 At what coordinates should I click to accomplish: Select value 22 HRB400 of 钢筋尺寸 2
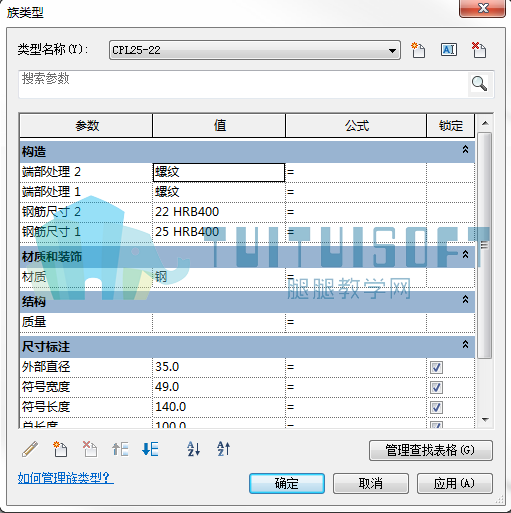tap(219, 212)
